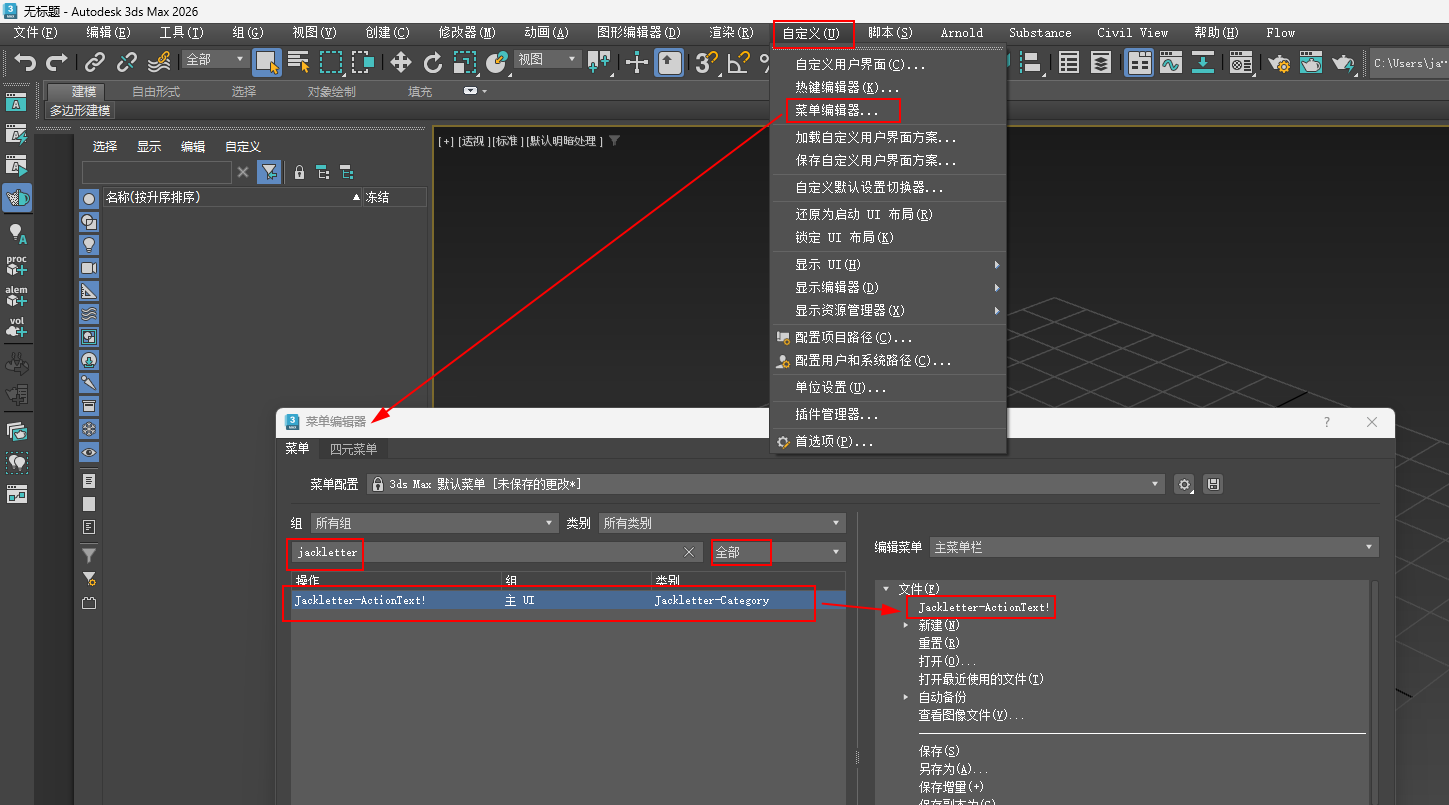This screenshot has width=1449, height=805.
Task: Open the 脚本(S) menu
Action: click(890, 33)
